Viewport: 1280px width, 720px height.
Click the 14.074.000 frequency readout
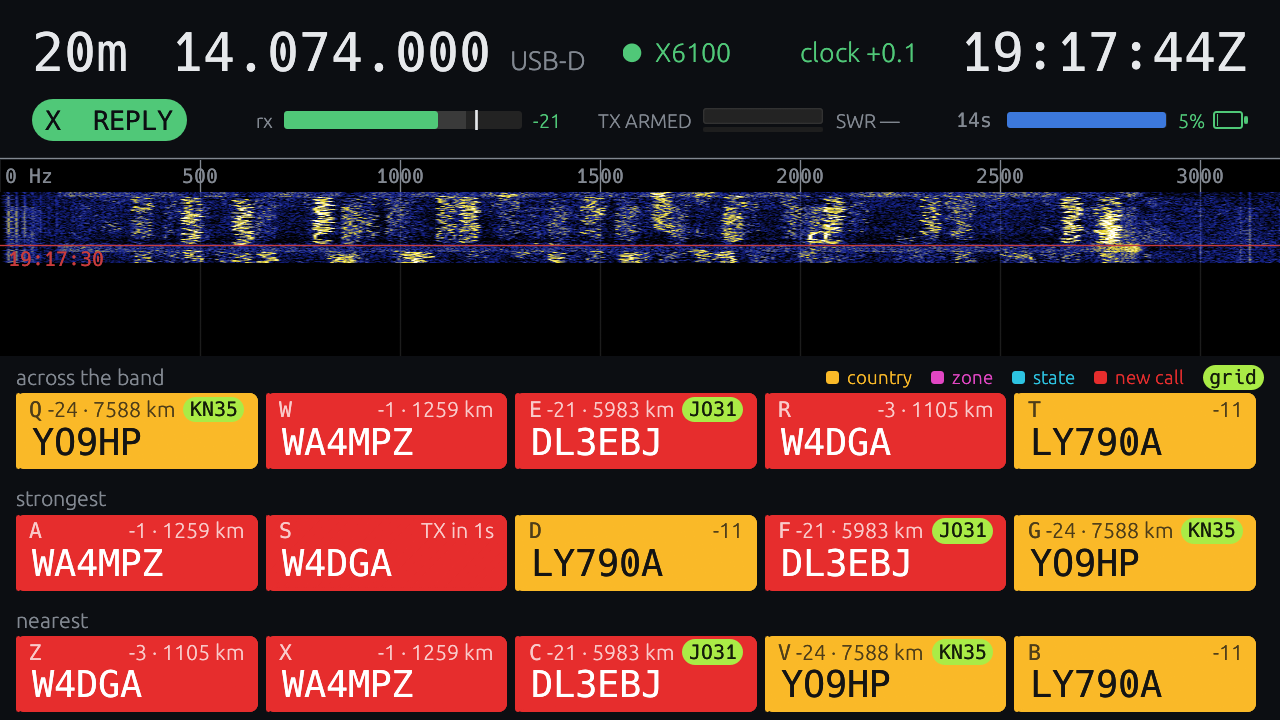(332, 53)
